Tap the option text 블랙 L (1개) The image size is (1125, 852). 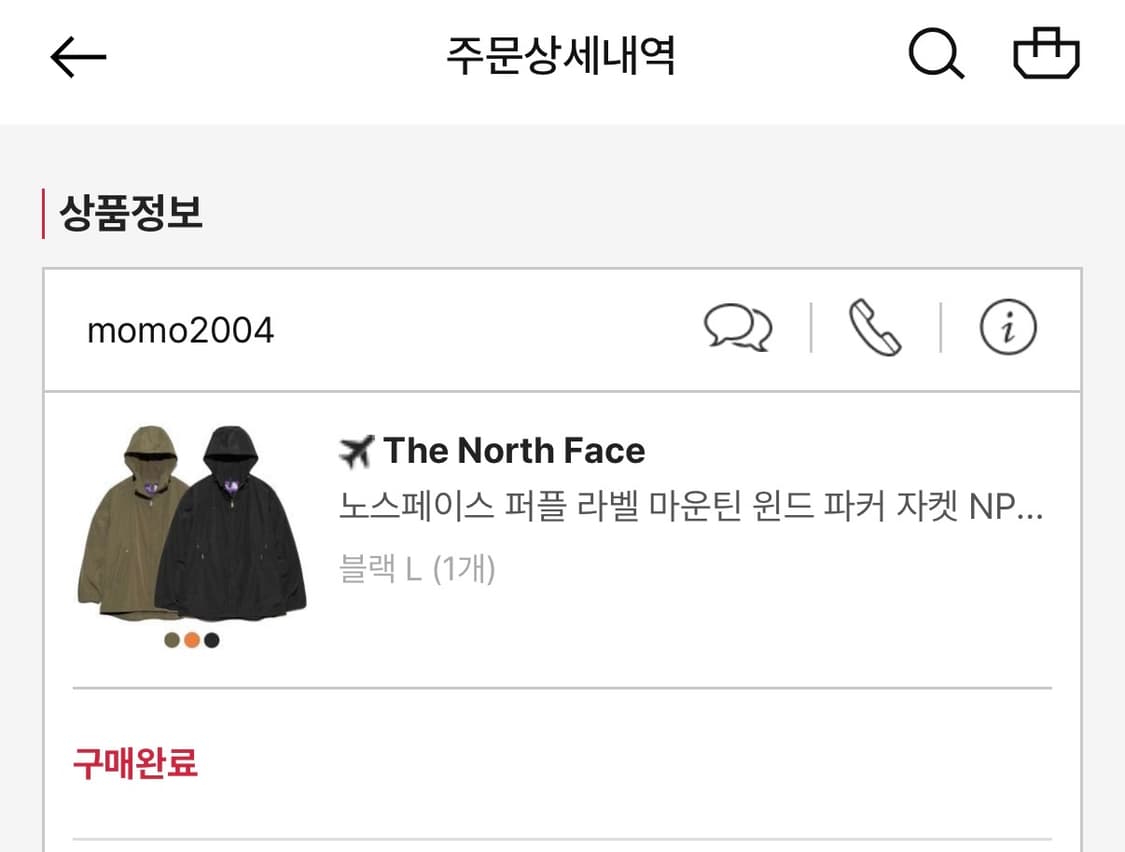[418, 570]
